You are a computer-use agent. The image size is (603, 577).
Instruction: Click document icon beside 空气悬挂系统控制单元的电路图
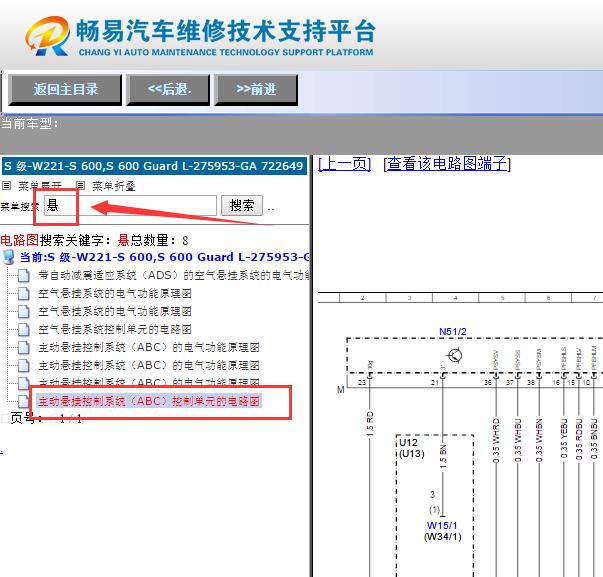tap(24, 329)
